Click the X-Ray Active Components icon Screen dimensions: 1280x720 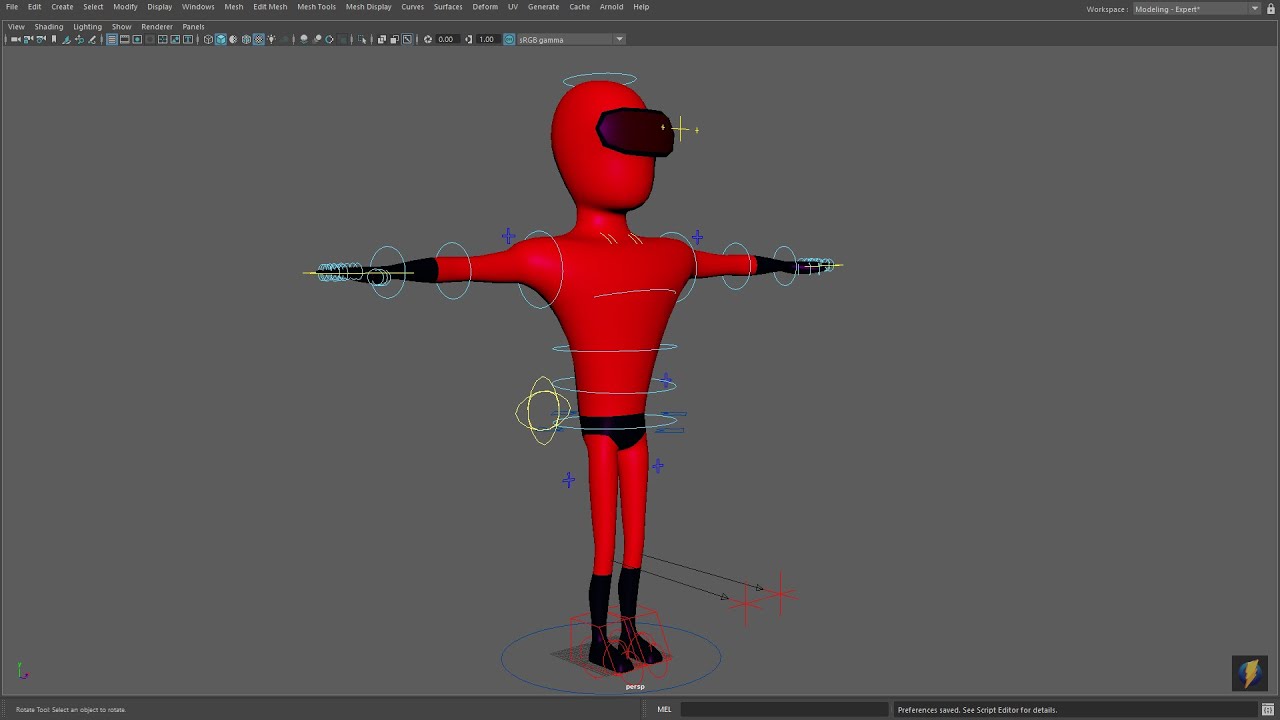pos(394,39)
